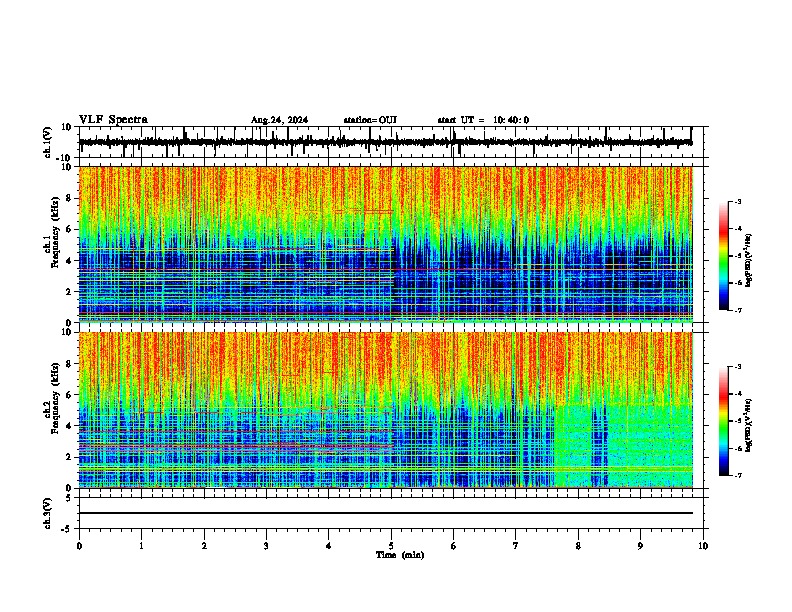Click the ch.2 spectrogram '8' kHz tick label
The image size is (792, 612).
click(x=70, y=364)
